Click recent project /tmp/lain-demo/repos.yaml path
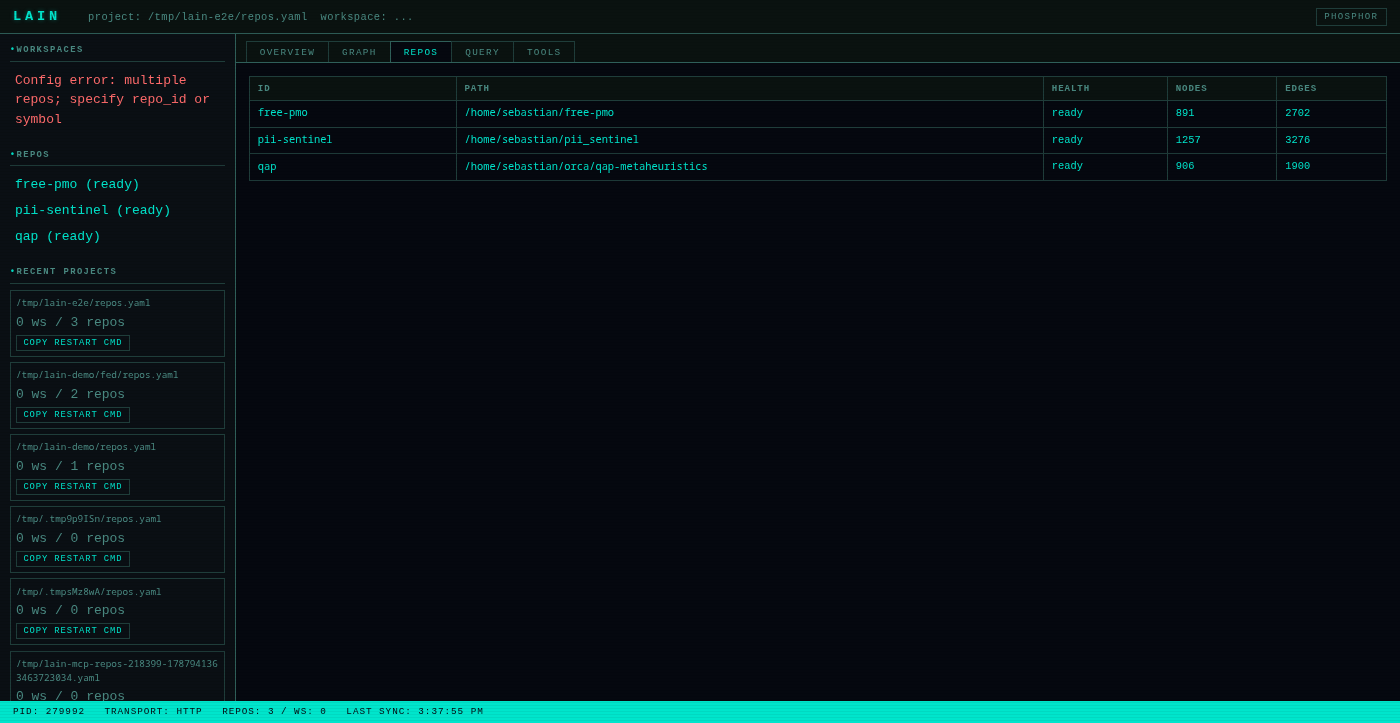This screenshot has width=1400, height=723. click(x=86, y=447)
